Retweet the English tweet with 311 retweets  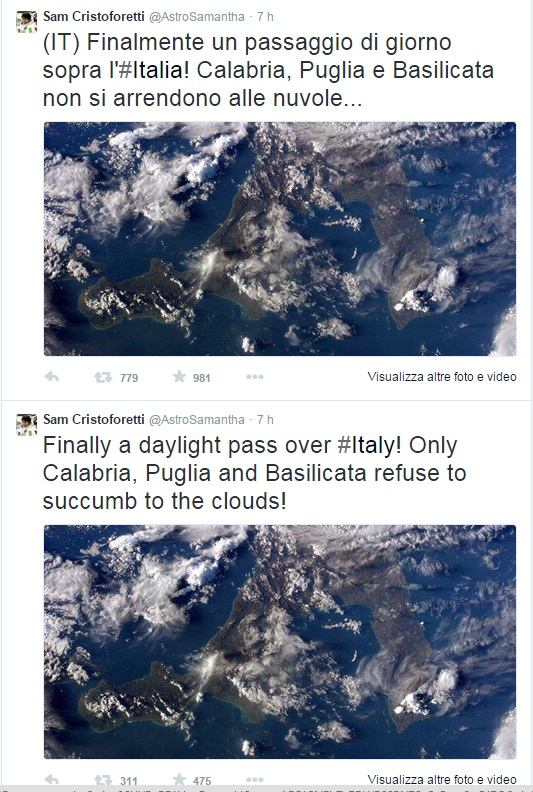tap(103, 780)
